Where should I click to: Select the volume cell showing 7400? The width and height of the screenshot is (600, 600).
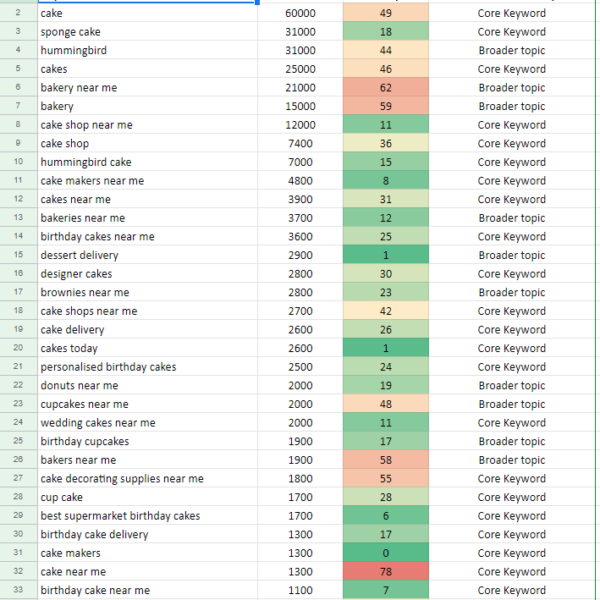pos(299,144)
